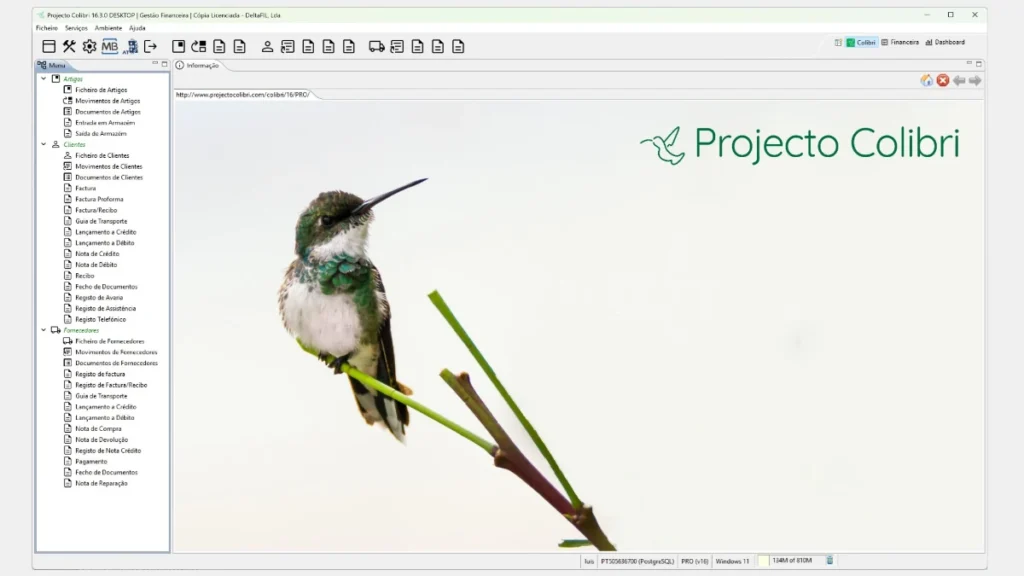Viewport: 1024px width, 576px height.
Task: Collapse the Clientes tree group
Action: click(x=44, y=144)
